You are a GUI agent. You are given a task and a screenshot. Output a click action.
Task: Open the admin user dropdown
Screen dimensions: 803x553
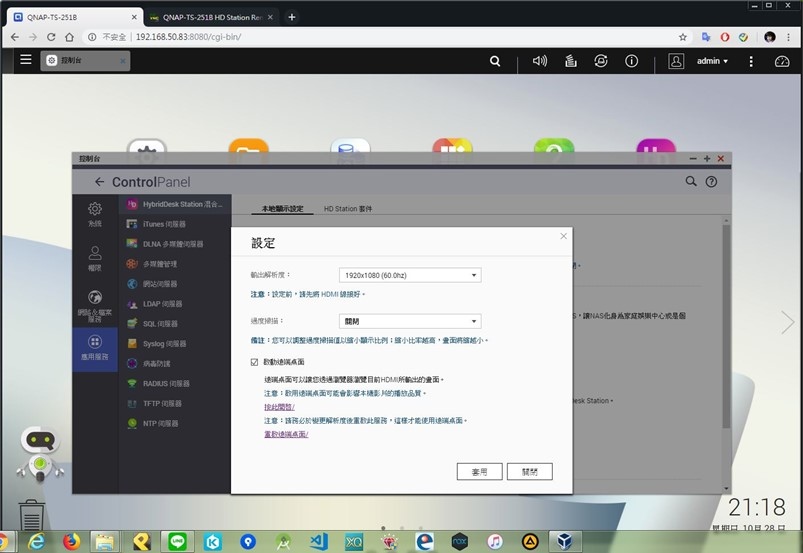coord(712,61)
